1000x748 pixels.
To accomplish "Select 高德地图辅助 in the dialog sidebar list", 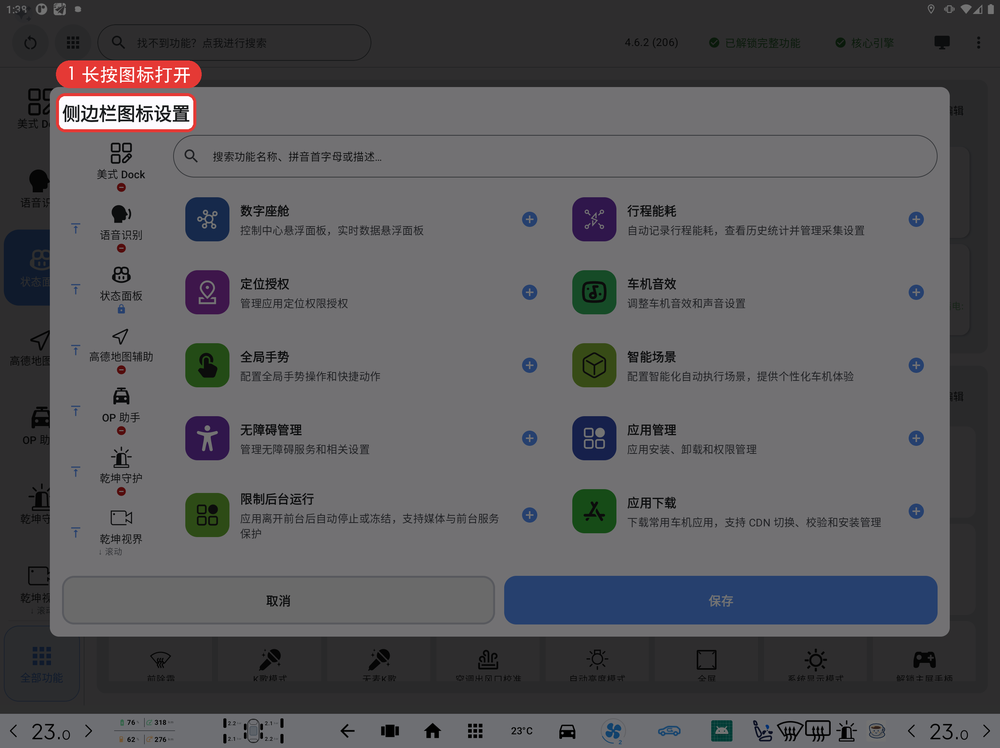I will (x=121, y=344).
